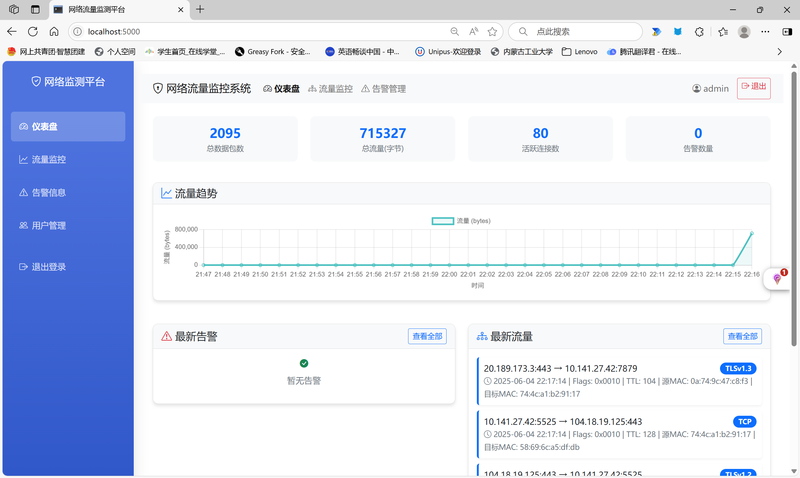Click the 0 告警数量 card
This screenshot has height=478, width=800.
click(698, 139)
